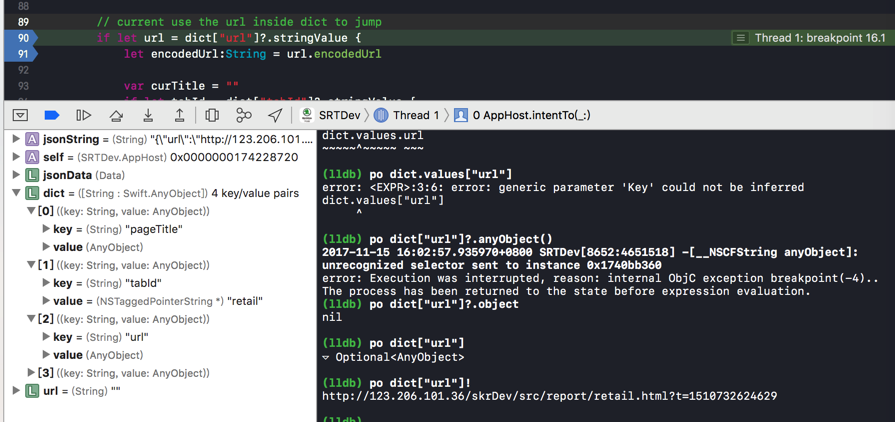
Task: Select the SRTDev process in the jump bar
Action: 331,115
